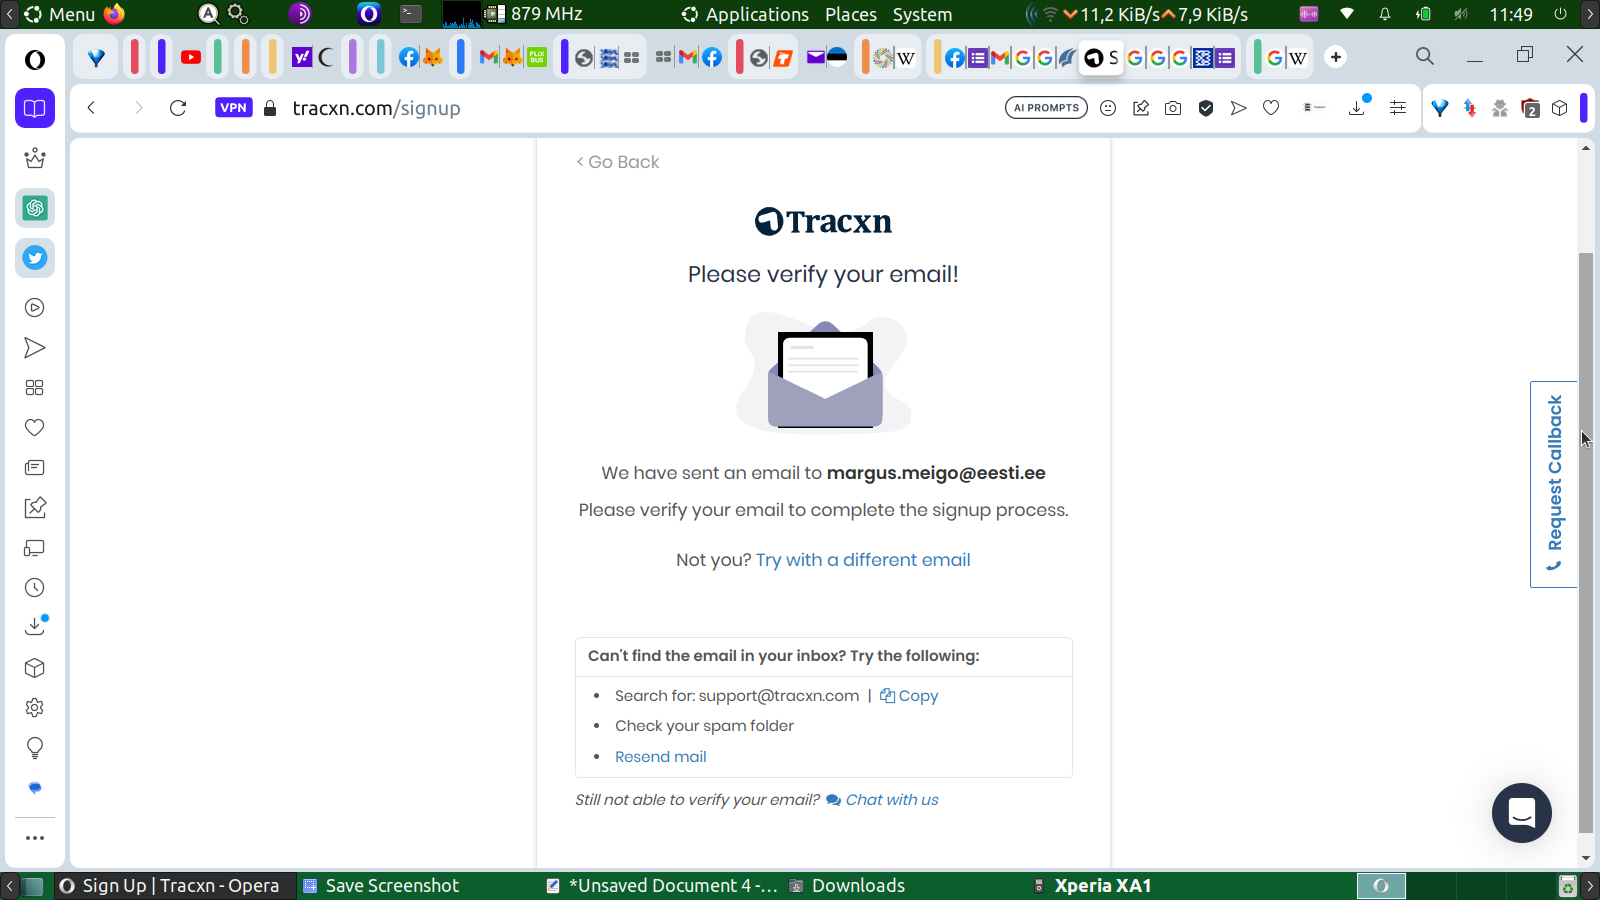
Task: Switch to Xperia XA1 taskbar window
Action: pos(1092,886)
